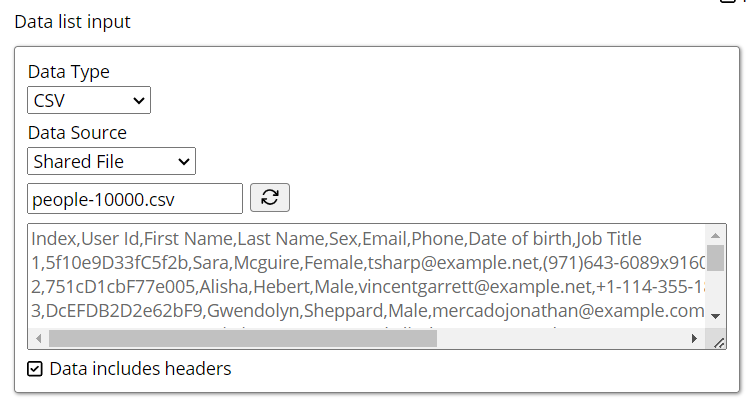The width and height of the screenshot is (750, 403).
Task: Open the Data Type CSV dropdown
Action: click(x=89, y=100)
